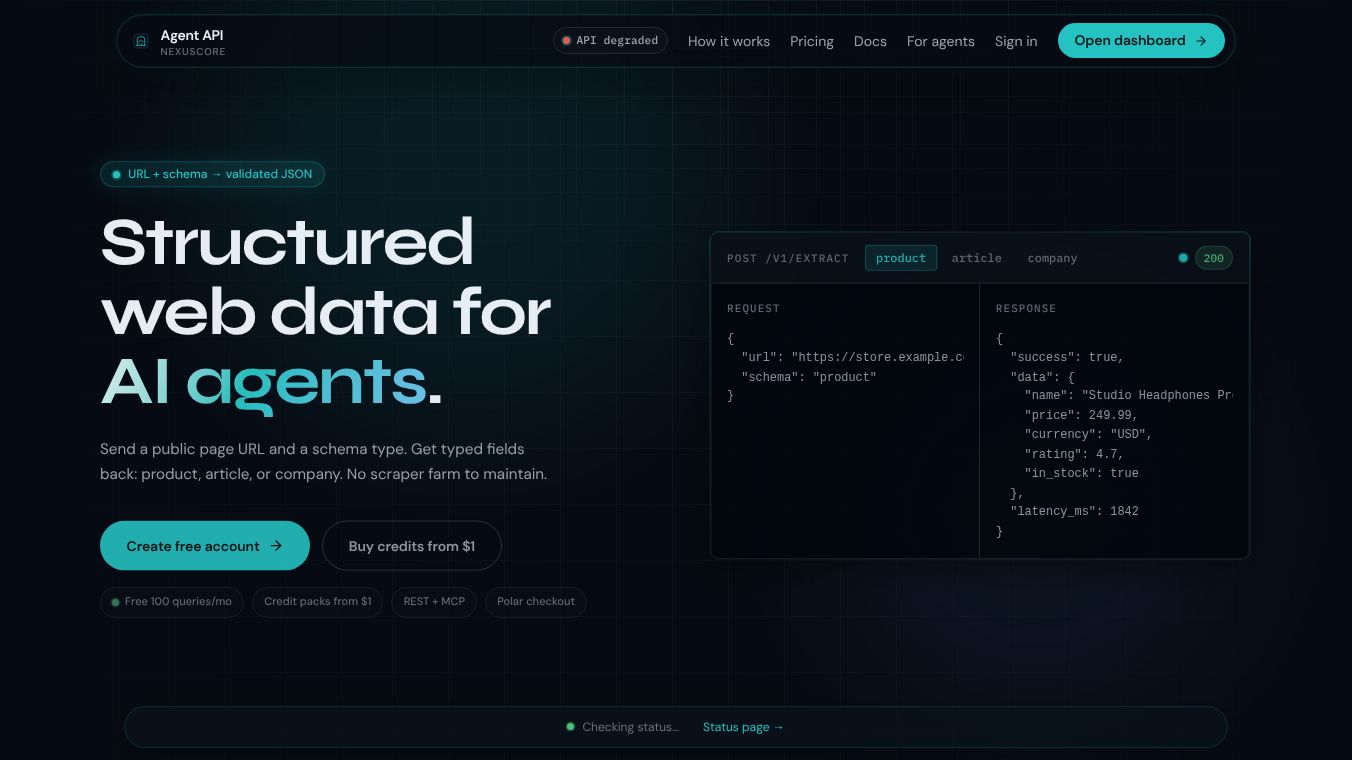
Task: Click the POST /V1/EXTRACT label
Action: [x=788, y=258]
